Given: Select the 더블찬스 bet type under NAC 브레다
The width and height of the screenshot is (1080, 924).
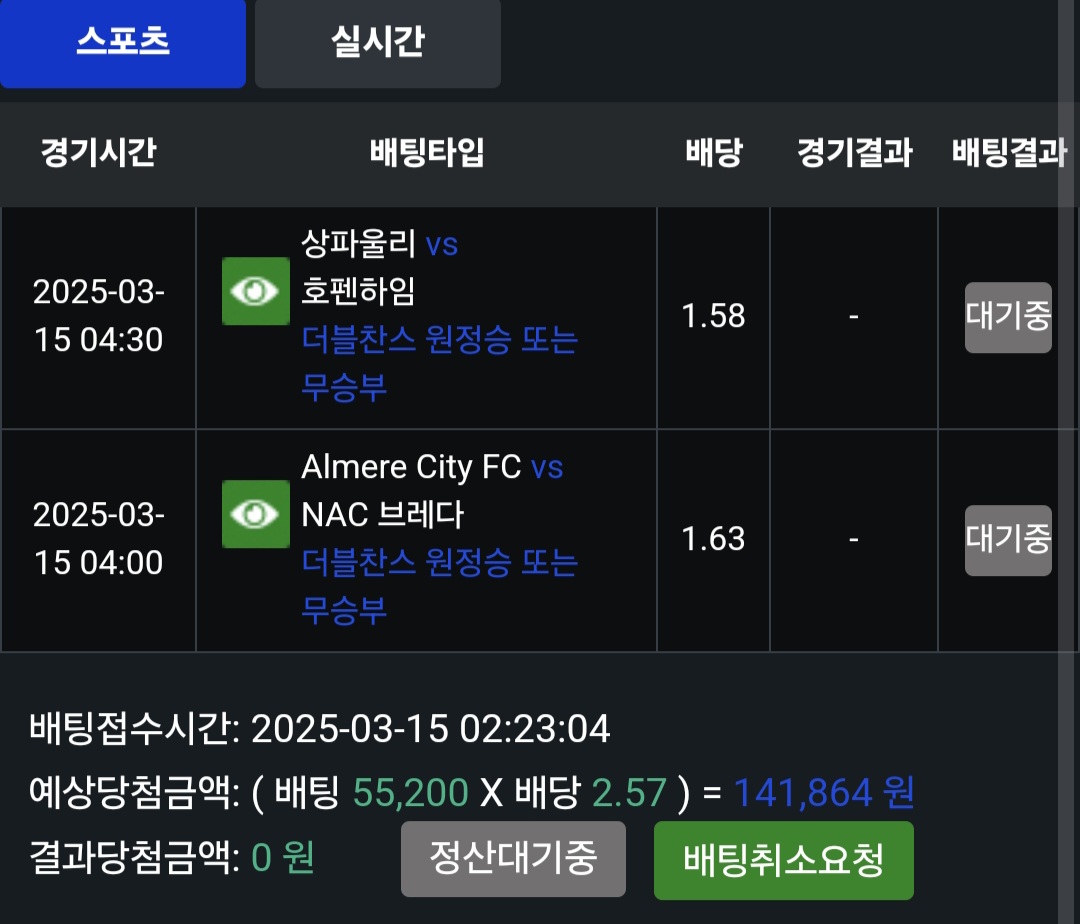Looking at the screenshot, I should click(x=440, y=586).
